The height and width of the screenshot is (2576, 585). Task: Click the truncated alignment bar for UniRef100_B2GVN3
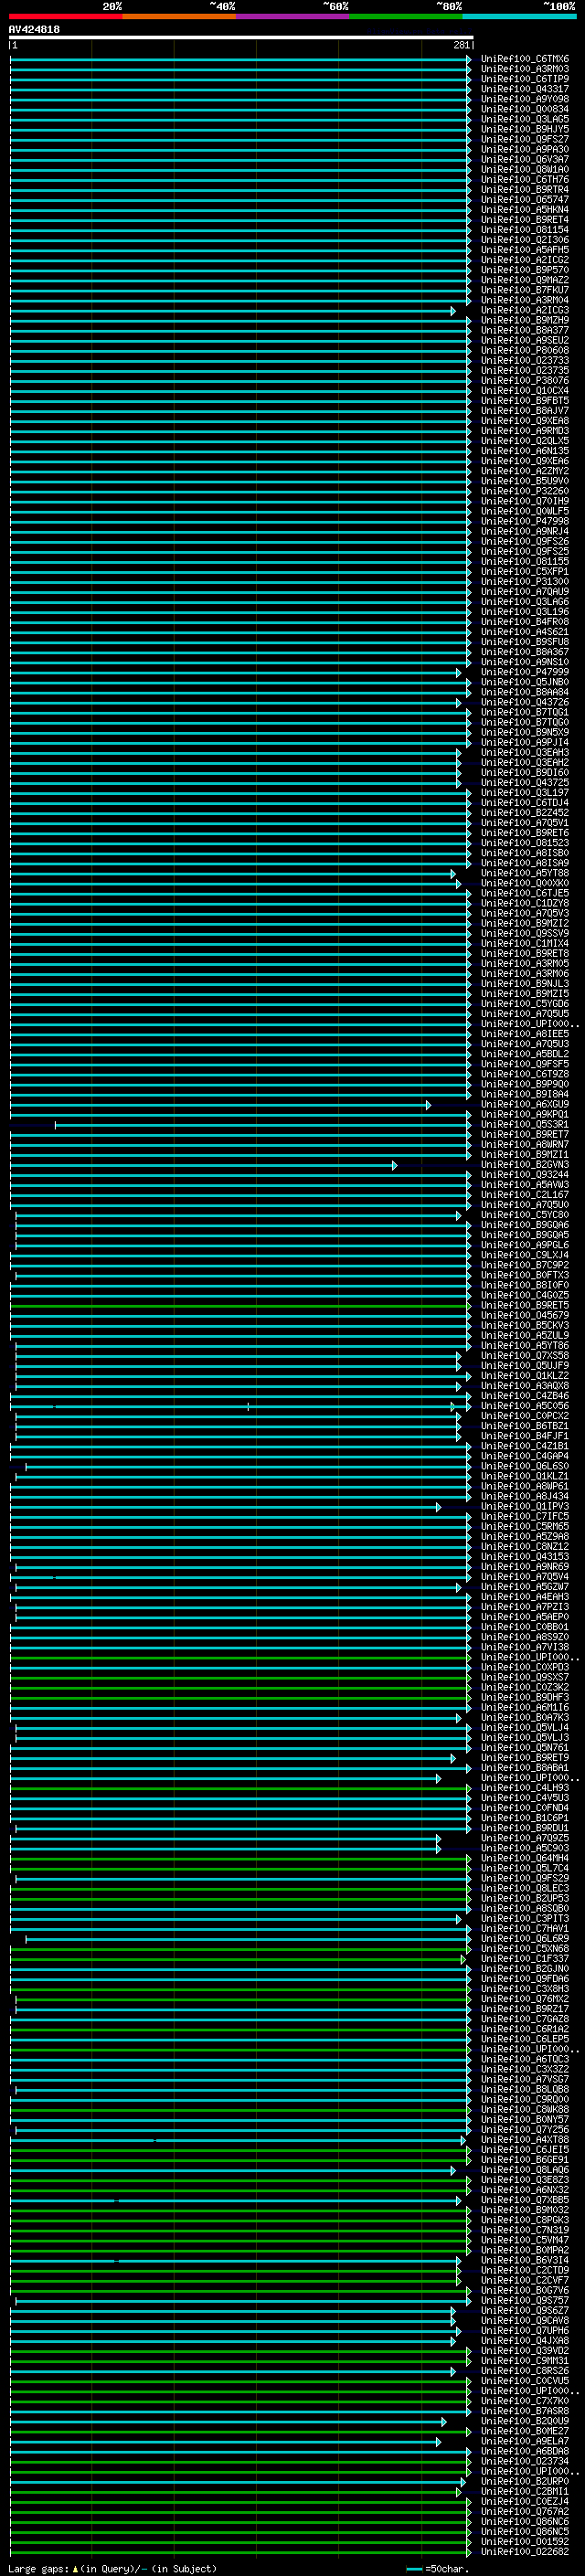[203, 1165]
